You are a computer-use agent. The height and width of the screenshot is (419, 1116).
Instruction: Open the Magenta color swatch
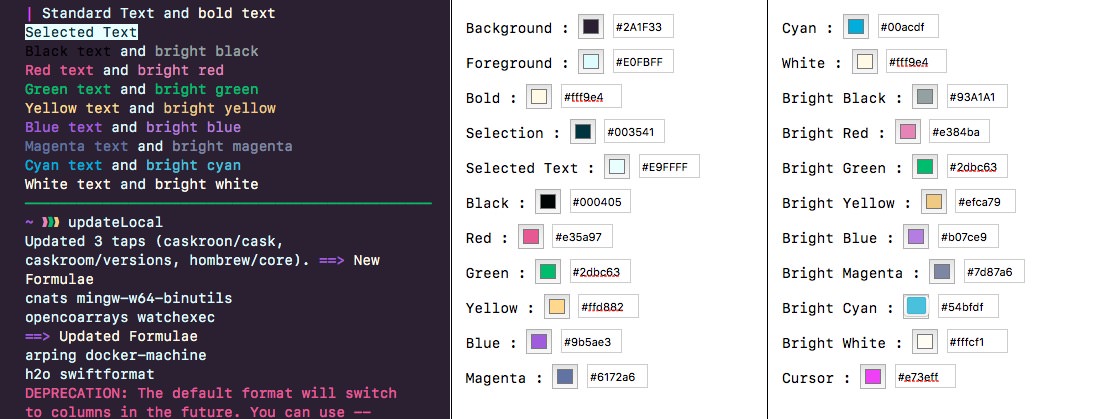tap(565, 377)
